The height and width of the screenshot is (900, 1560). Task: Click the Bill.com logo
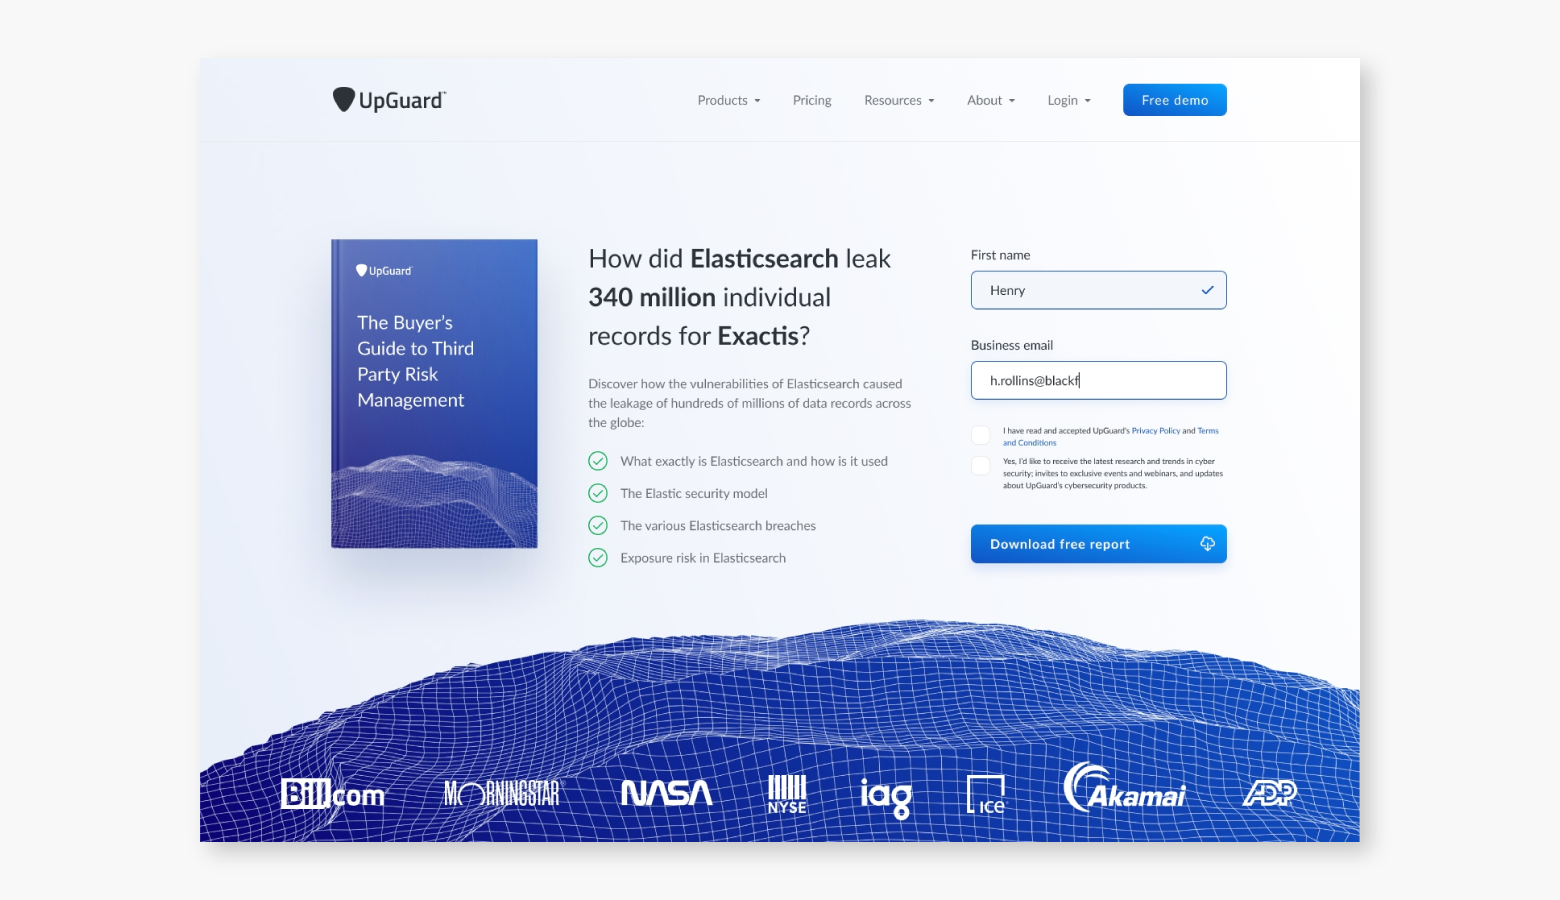pos(332,794)
